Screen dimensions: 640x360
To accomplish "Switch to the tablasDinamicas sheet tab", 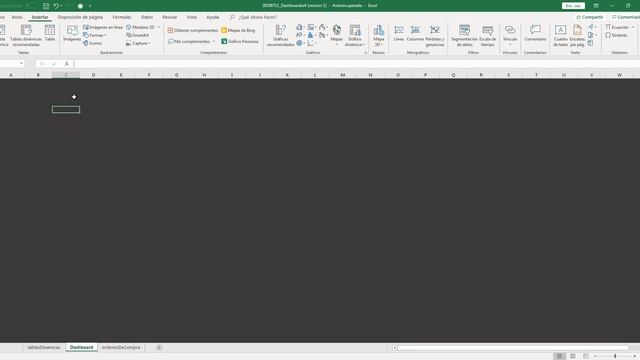I will coord(44,347).
